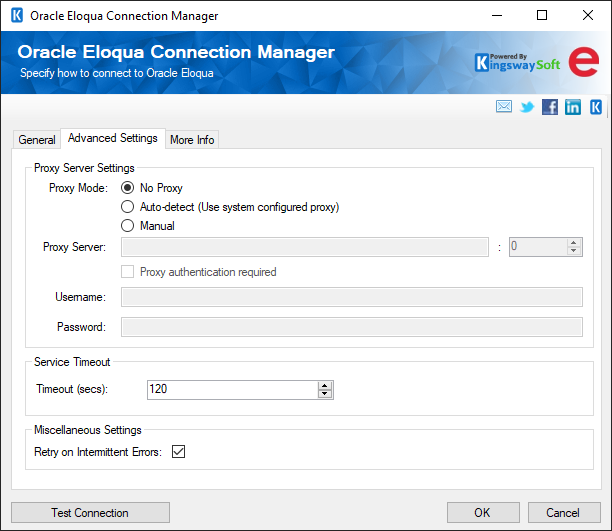The image size is (612, 531).
Task: Close the Connection Manager window
Action: pos(587,16)
